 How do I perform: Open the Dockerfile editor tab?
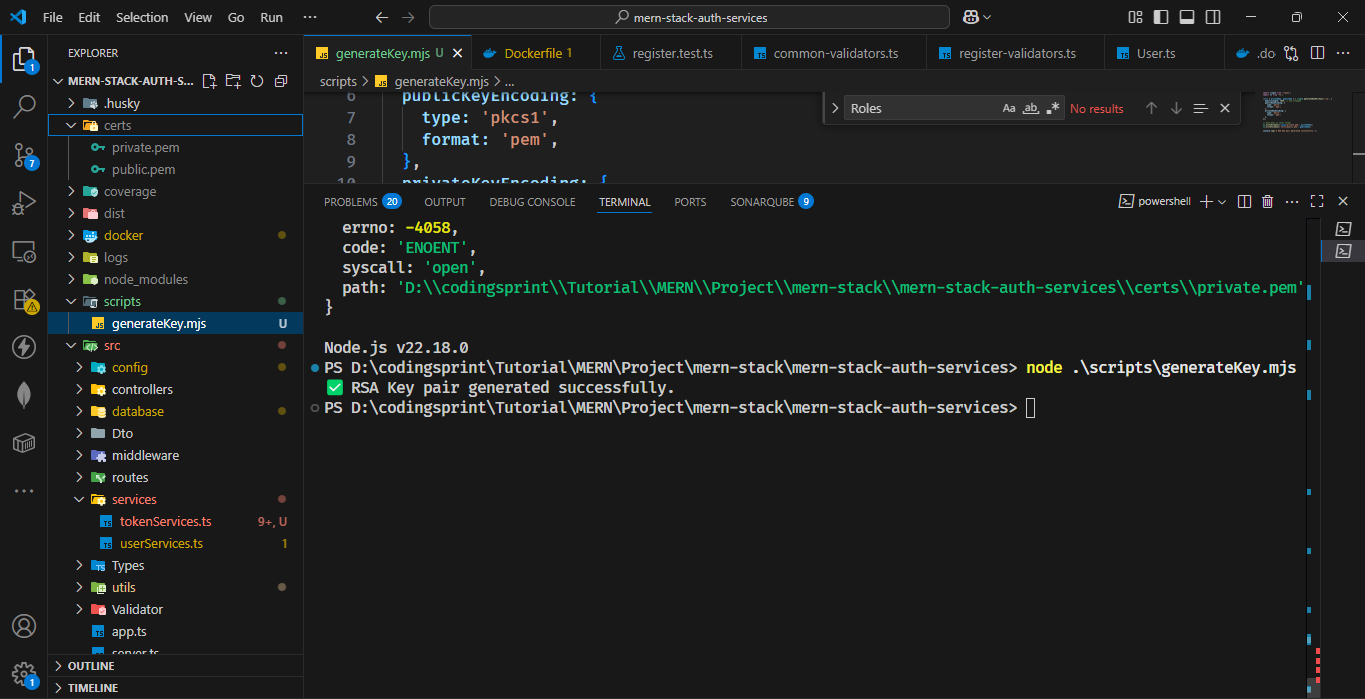(537, 53)
